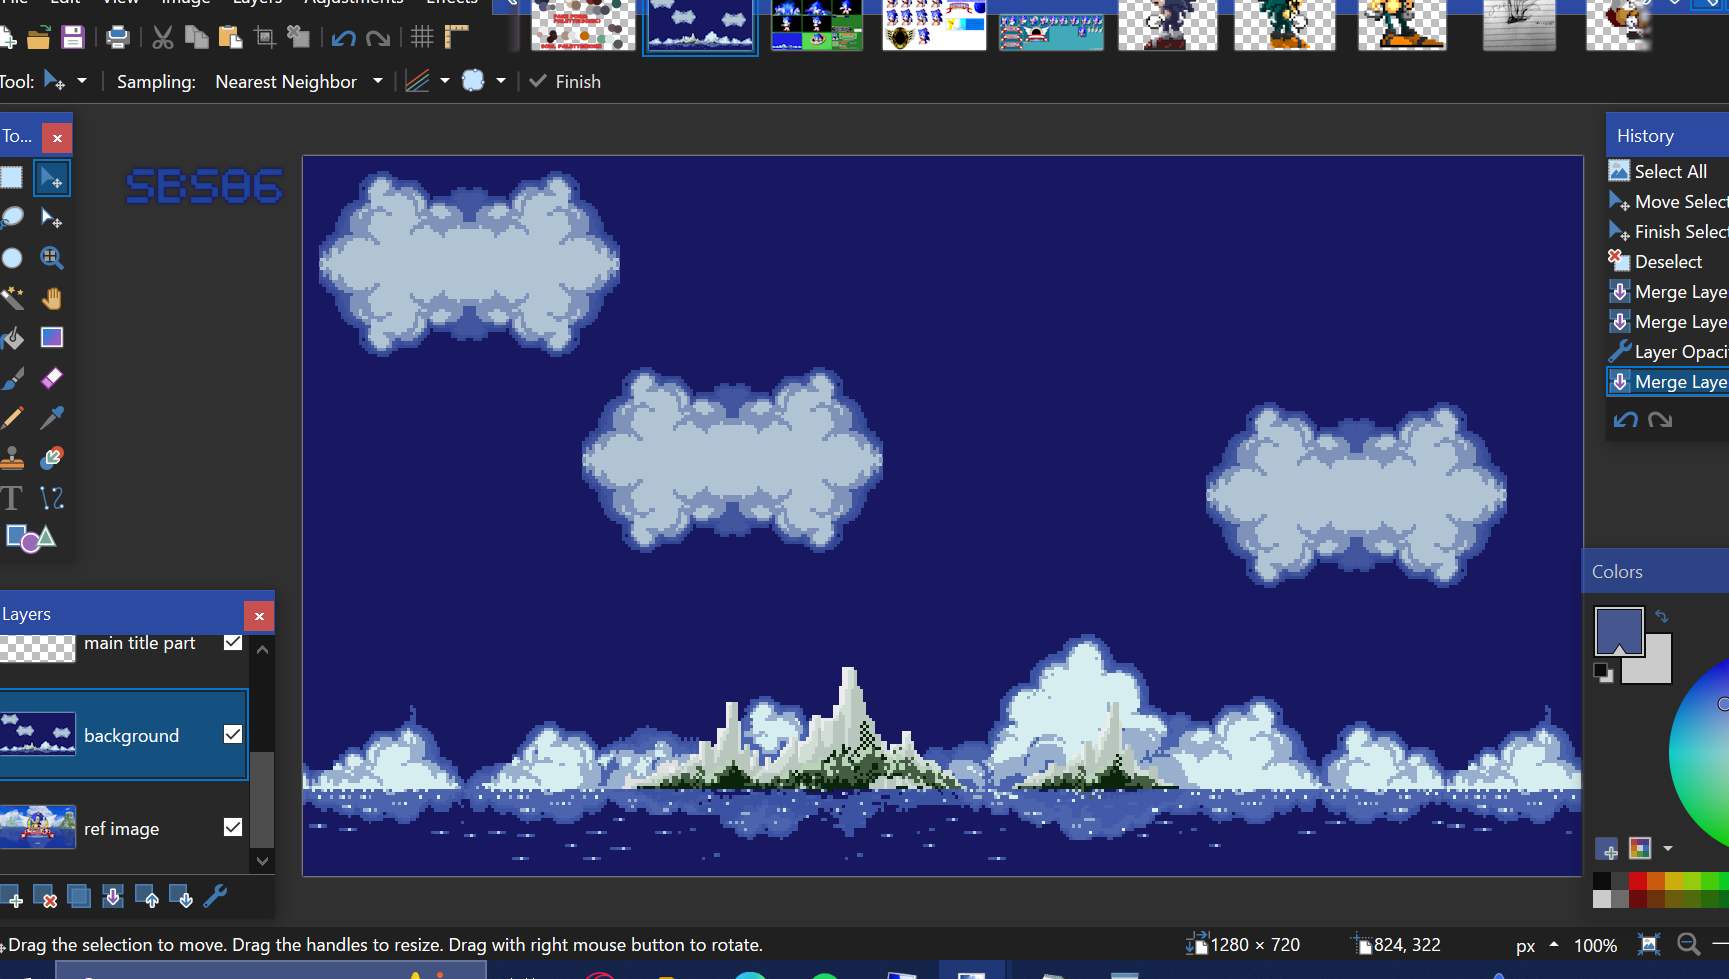Select the Shapes tool
1729x979 pixels.
(x=30, y=538)
